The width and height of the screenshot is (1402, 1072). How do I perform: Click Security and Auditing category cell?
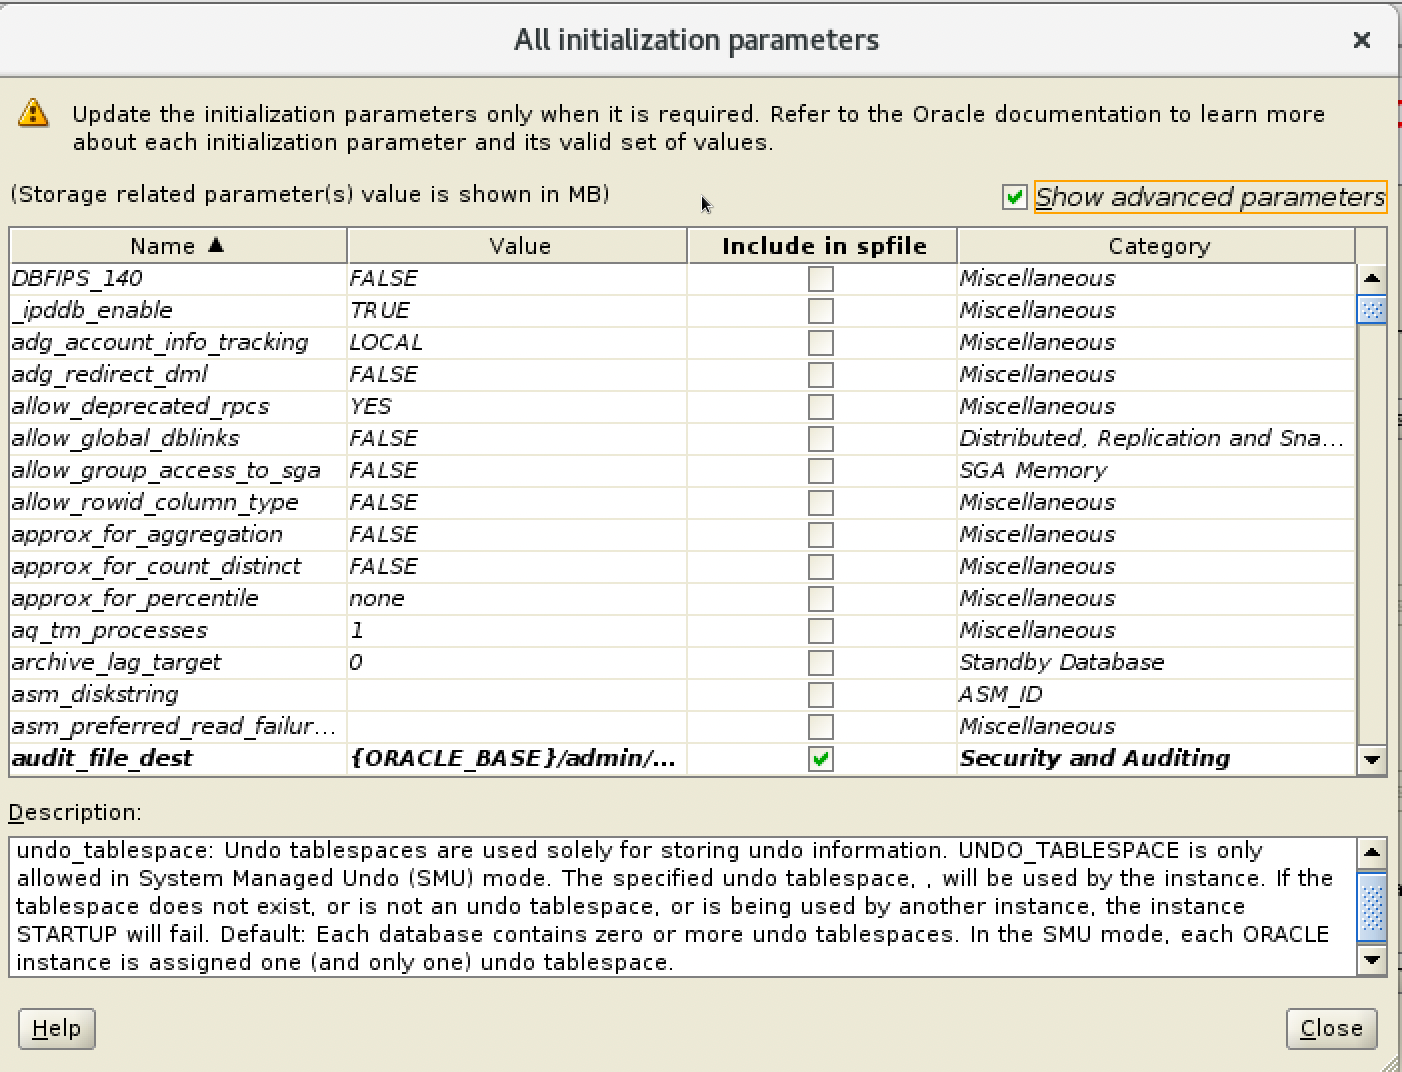click(1156, 758)
